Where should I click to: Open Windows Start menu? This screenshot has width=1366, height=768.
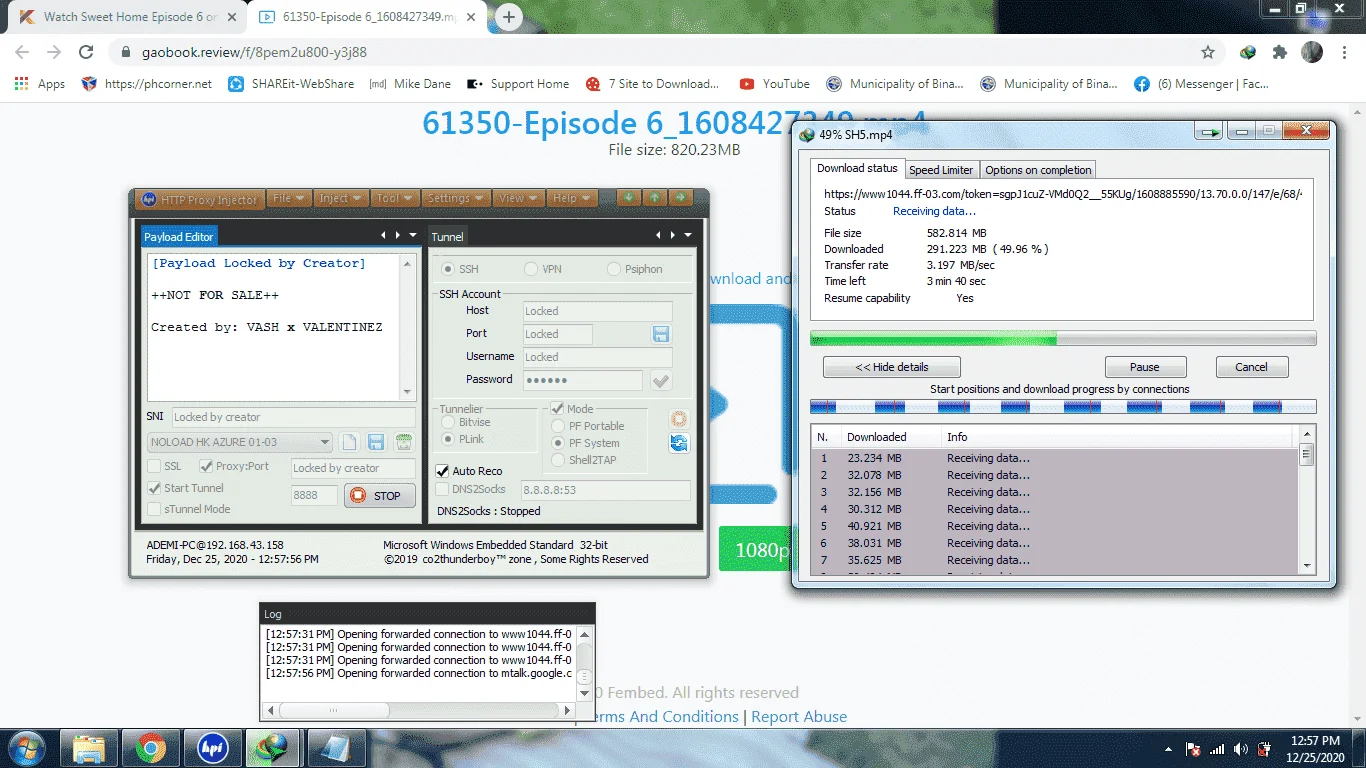click(25, 748)
